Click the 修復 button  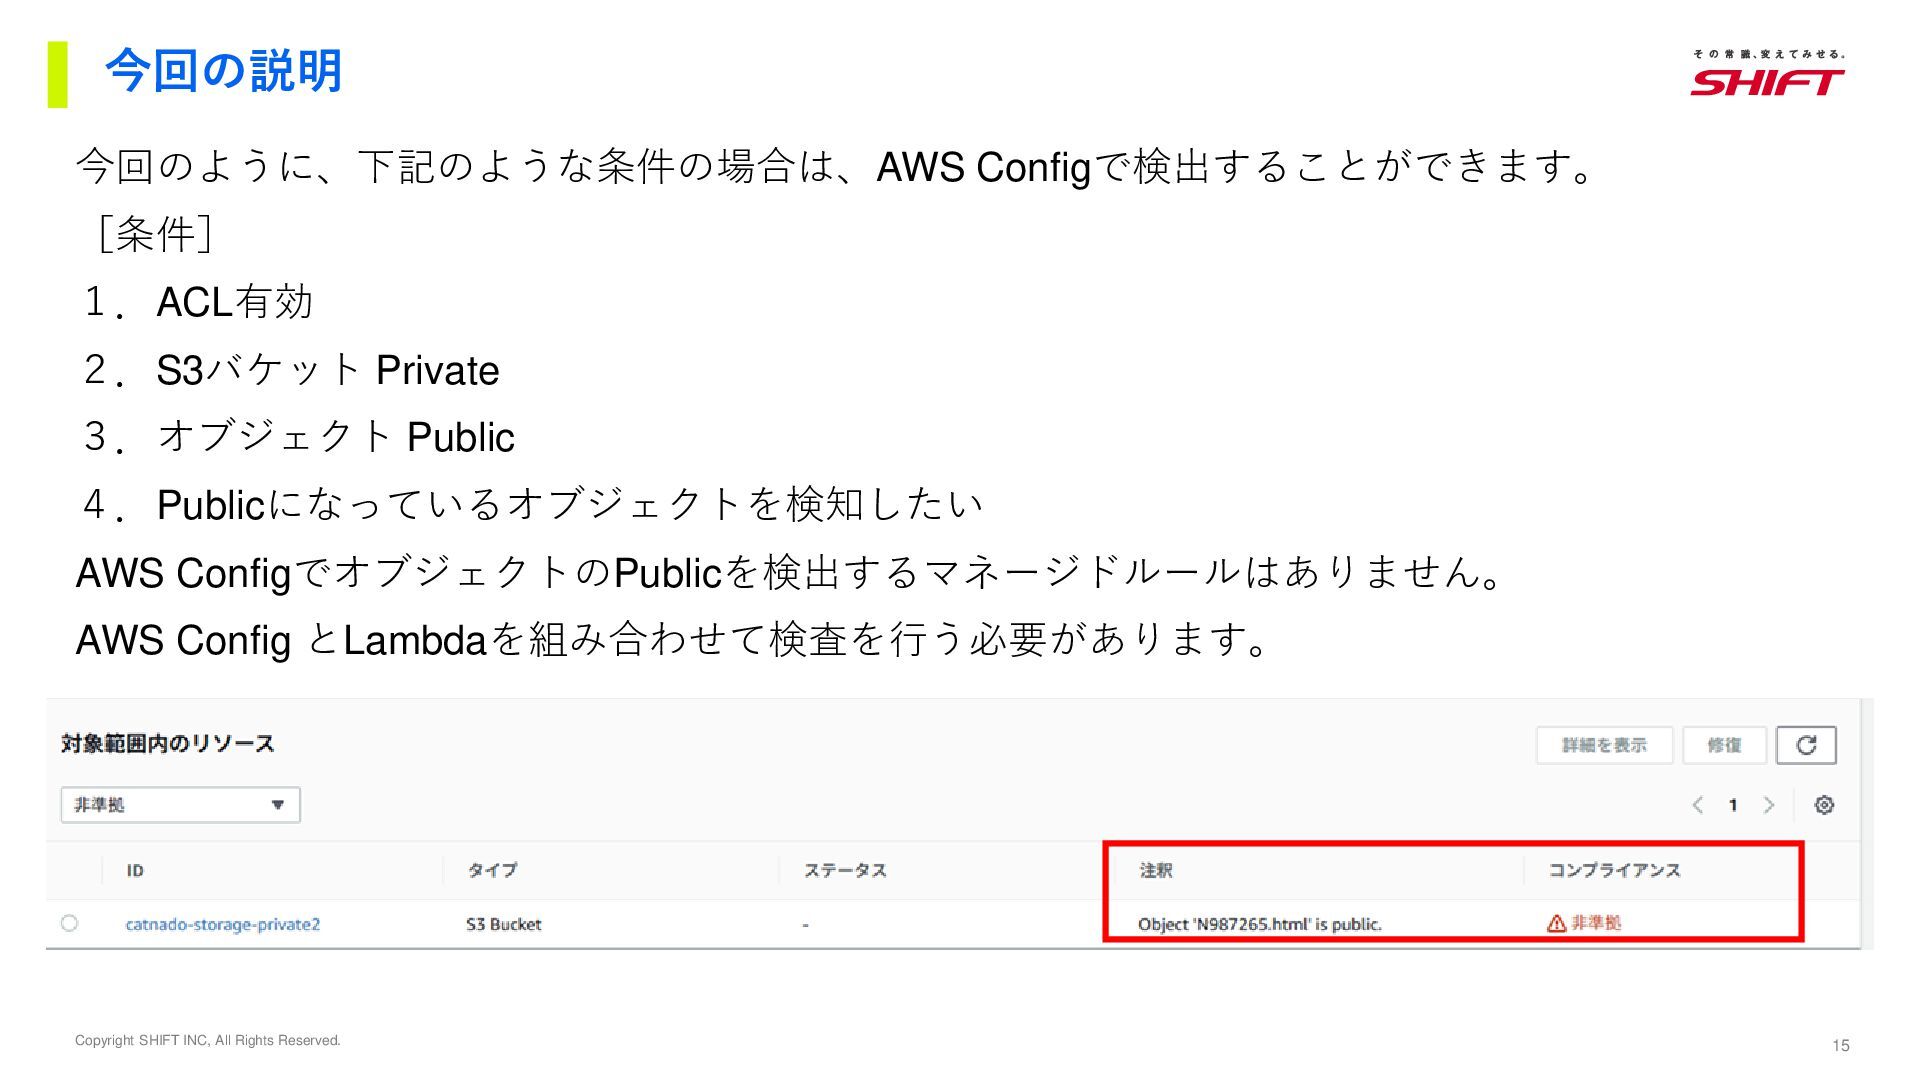(1724, 745)
